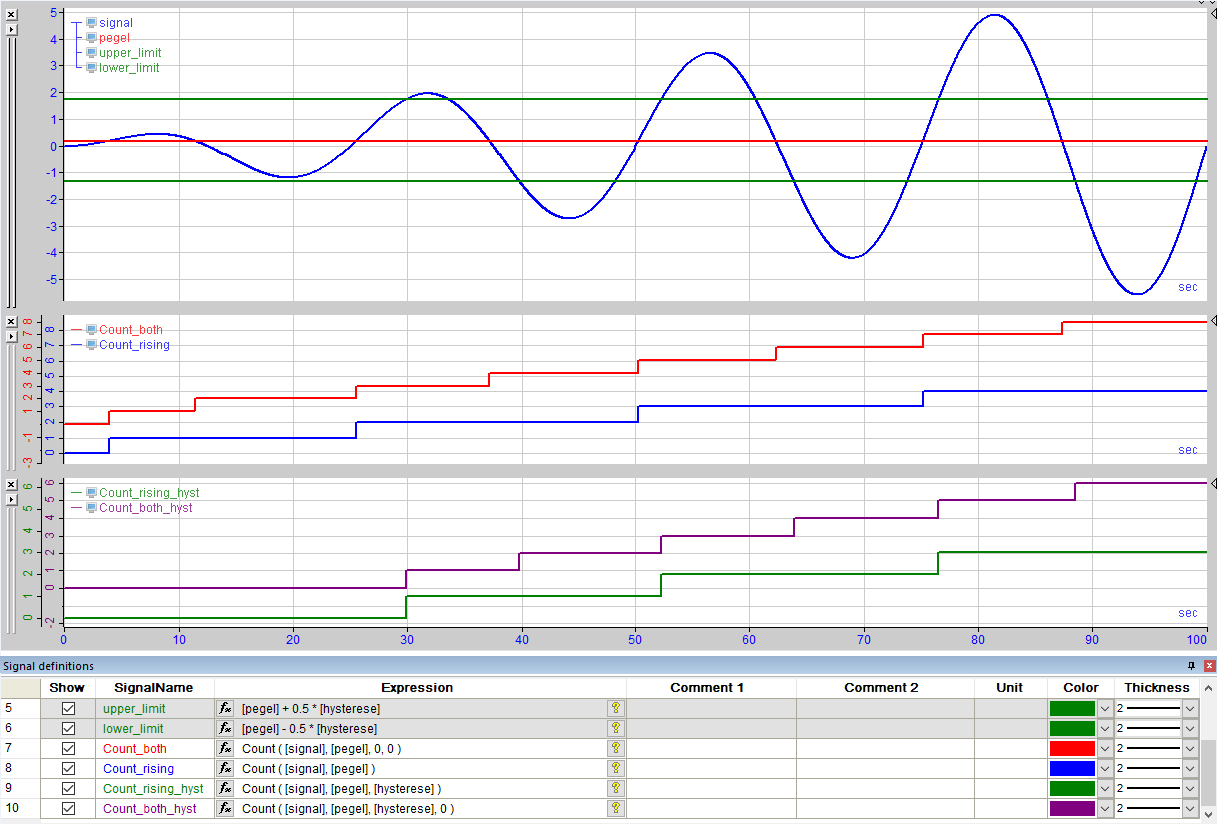The image size is (1217, 824).
Task: Click the pegel signal icon in legend
Action: coord(91,38)
